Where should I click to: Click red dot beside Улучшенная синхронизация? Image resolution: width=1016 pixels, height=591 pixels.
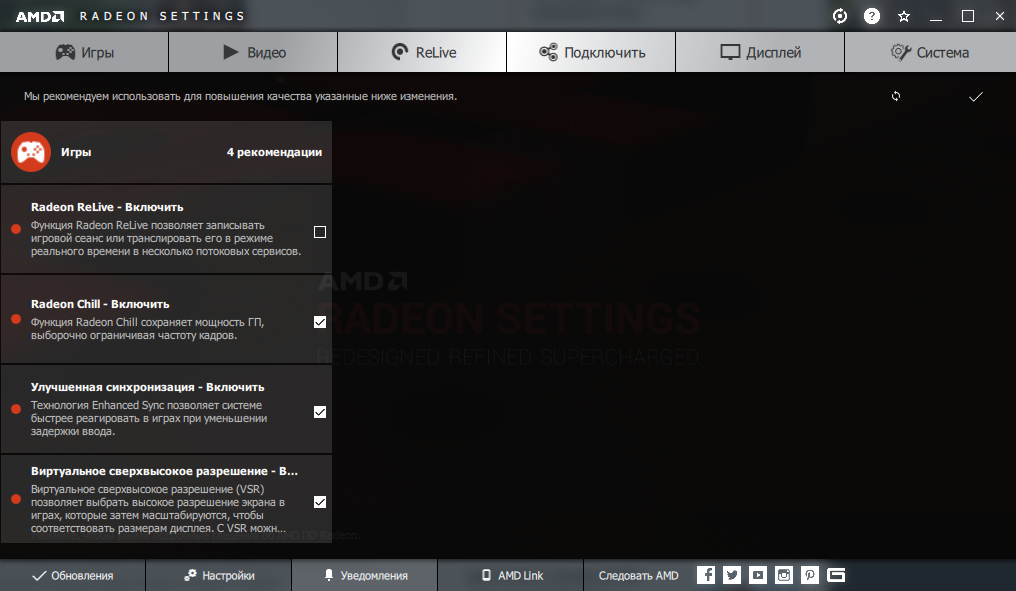click(16, 409)
